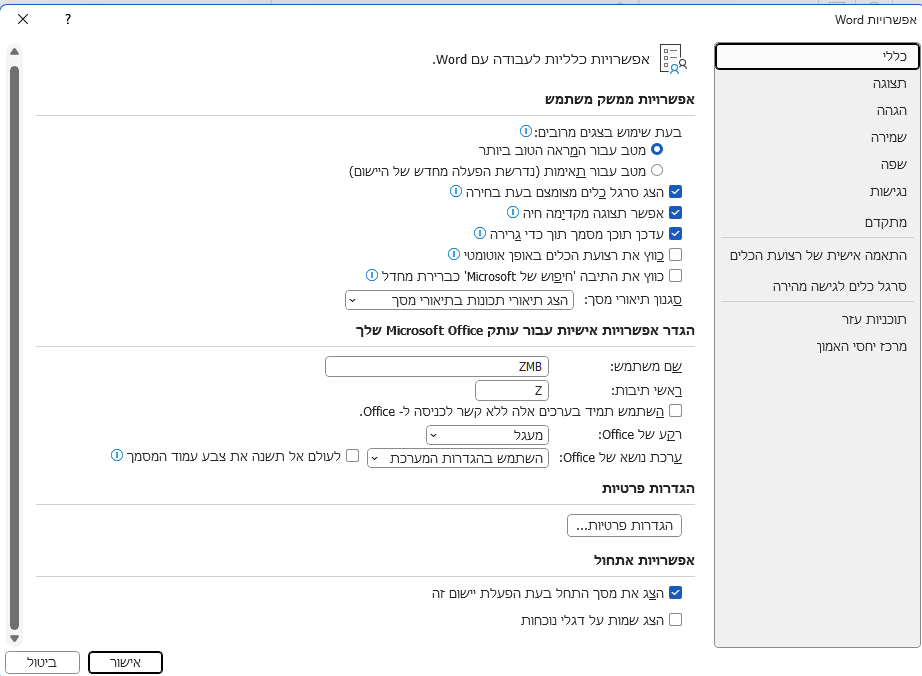The width and height of the screenshot is (922, 676).
Task: Switch to שפה category
Action: [817, 165]
